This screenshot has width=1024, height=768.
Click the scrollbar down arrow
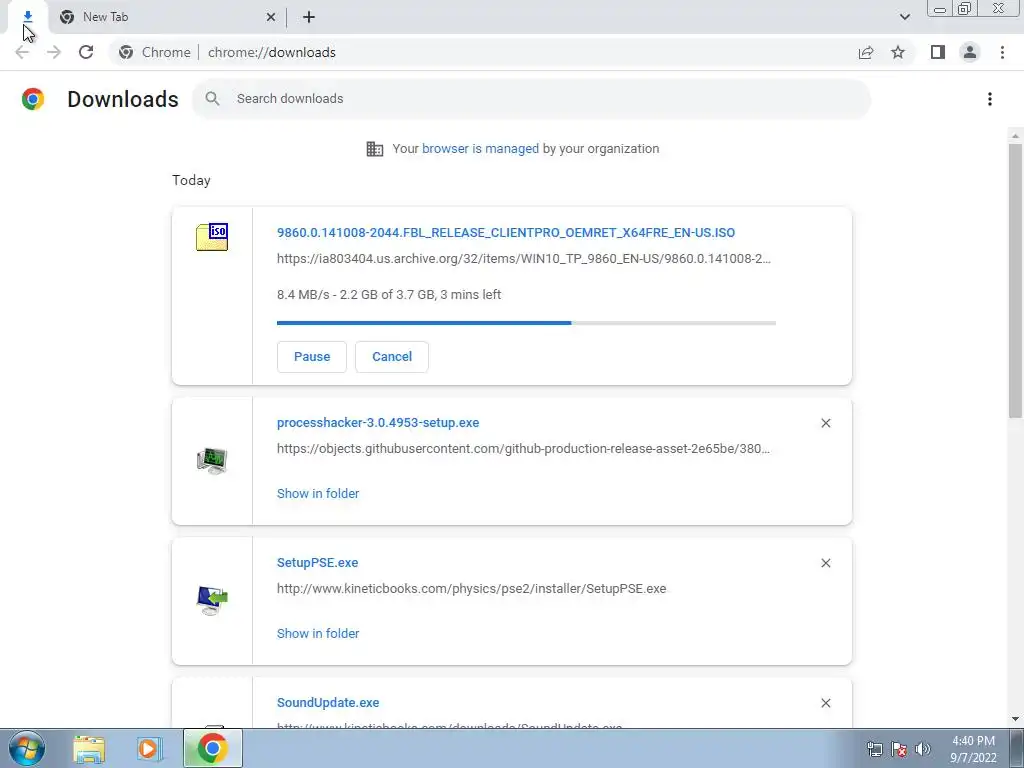[1015, 719]
